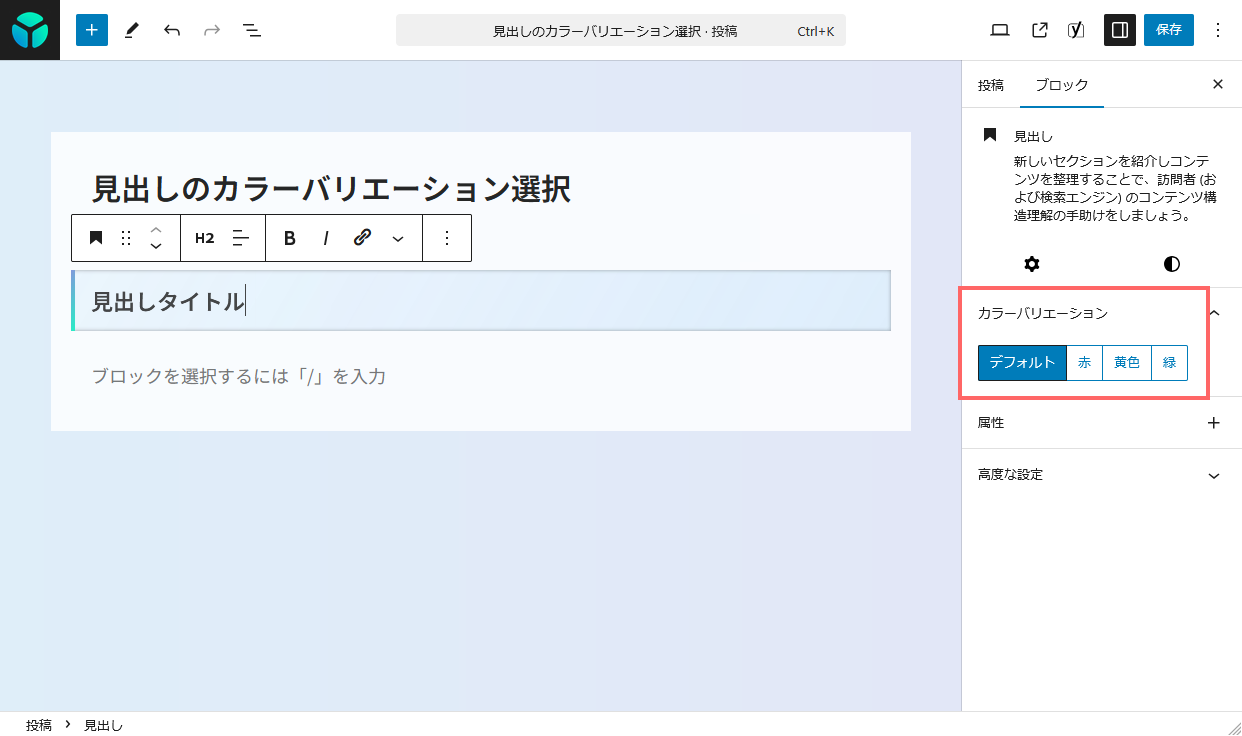Open the document overview list view
This screenshot has height=736, width=1242.
tap(252, 30)
